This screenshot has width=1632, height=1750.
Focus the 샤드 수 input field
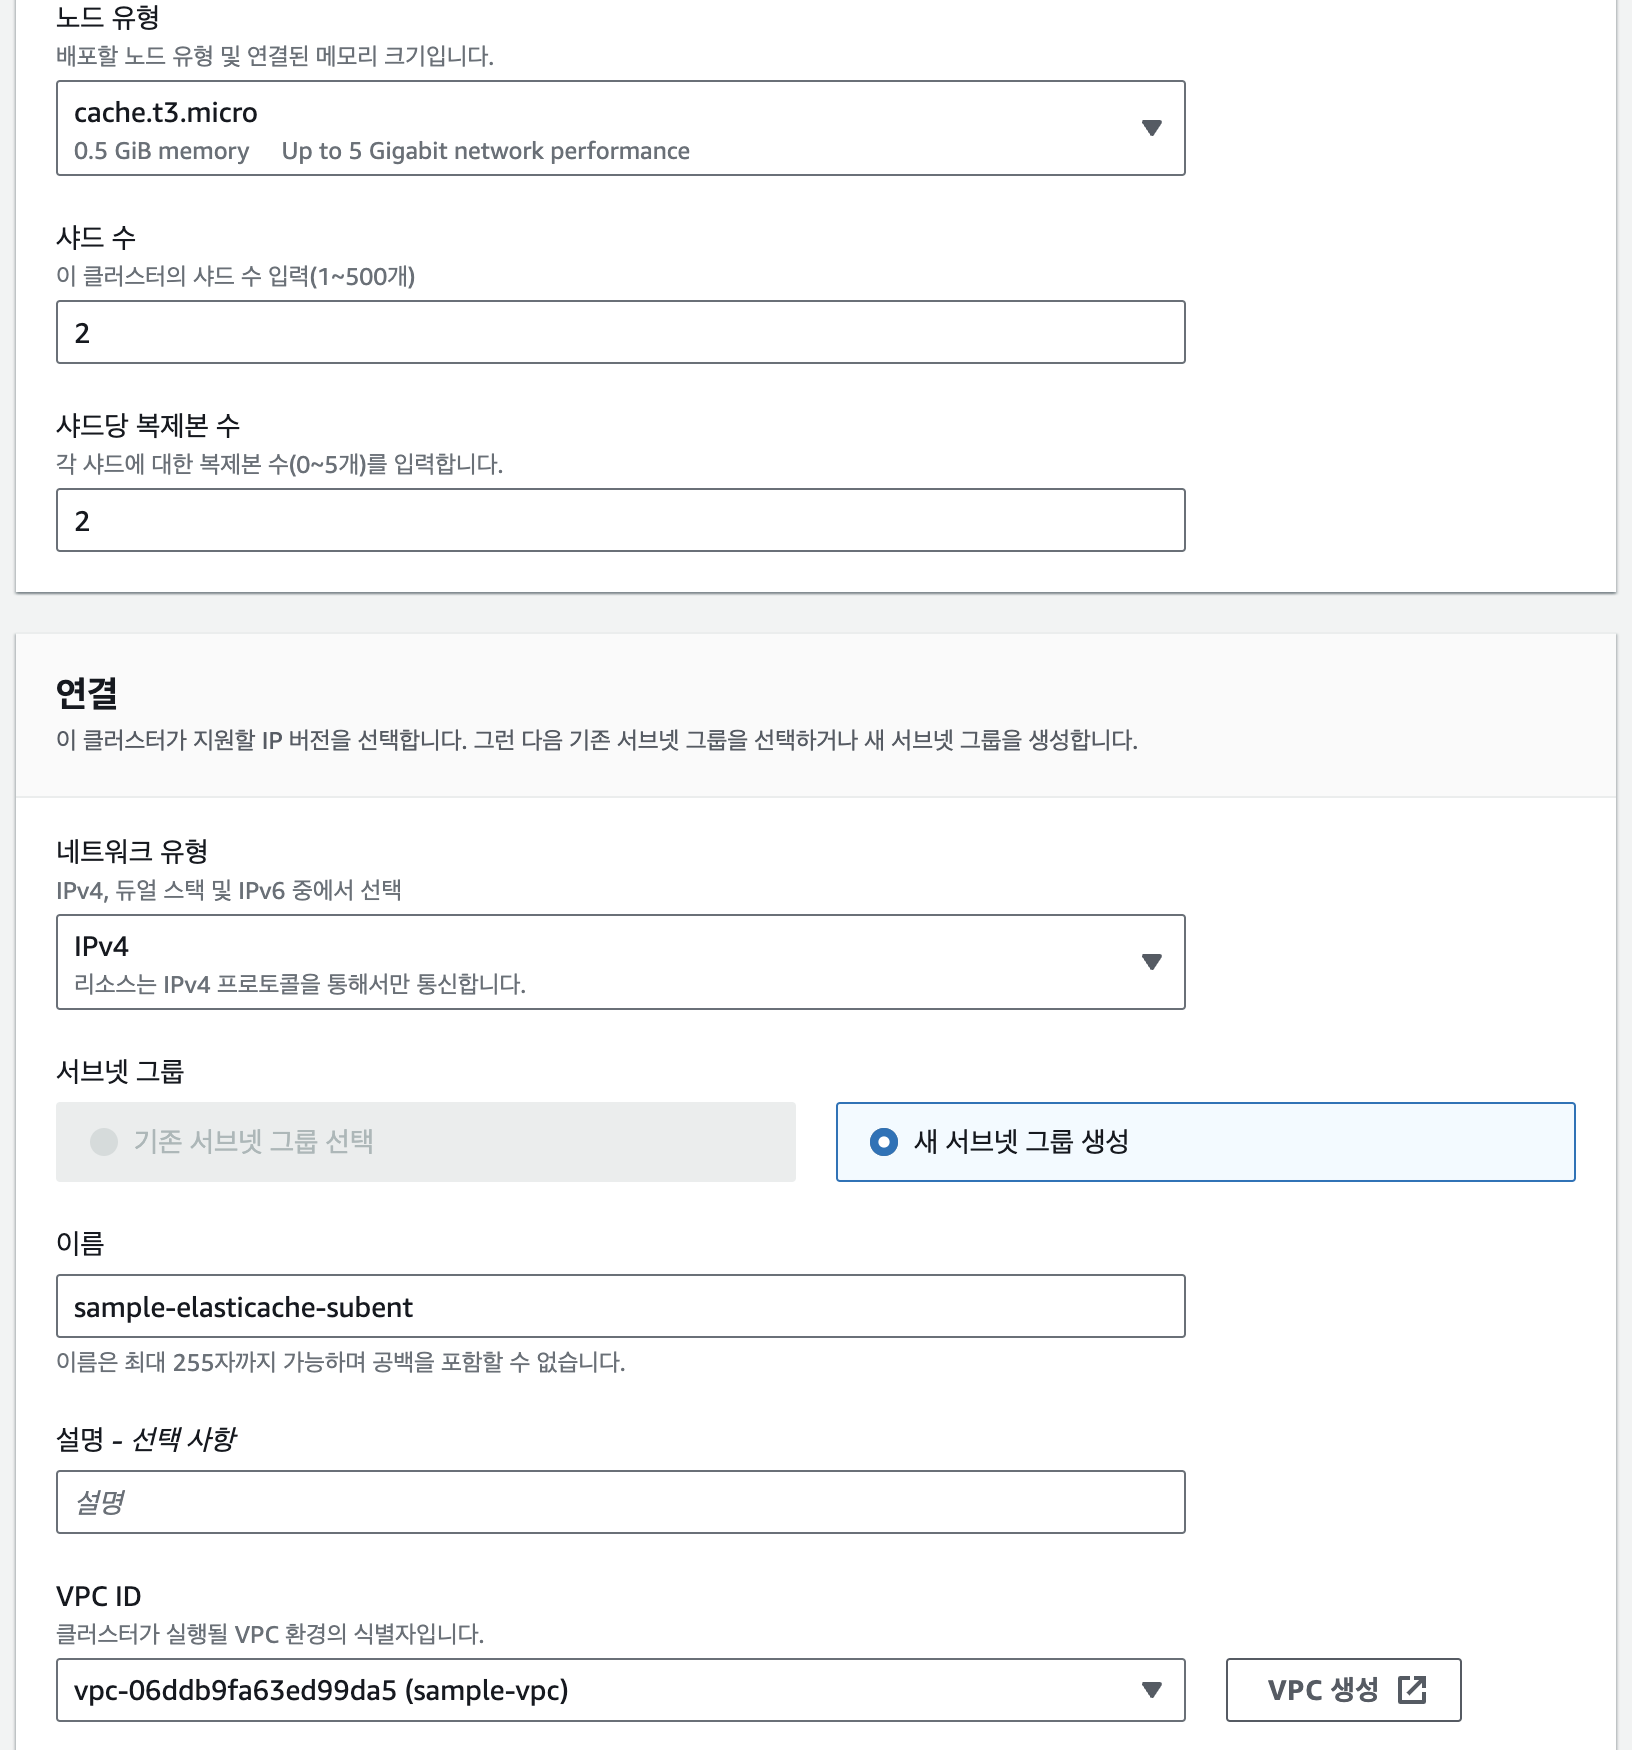click(620, 332)
